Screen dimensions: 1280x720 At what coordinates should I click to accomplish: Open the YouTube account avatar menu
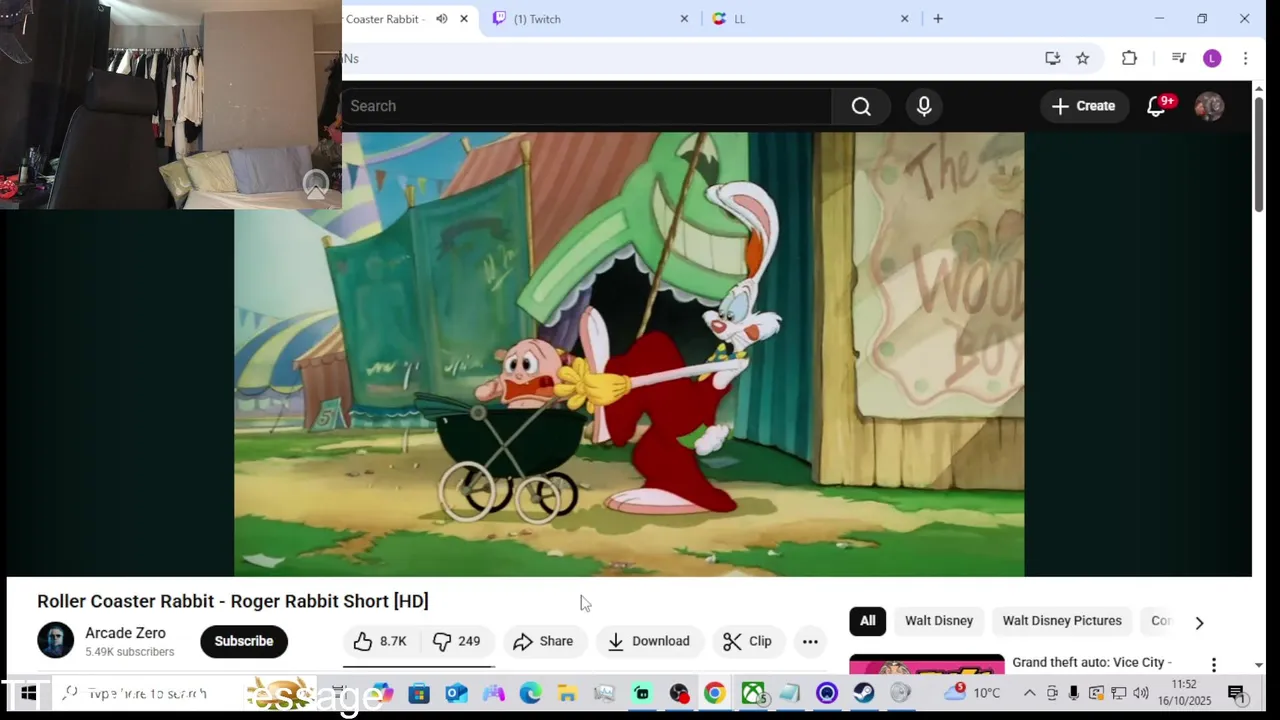[1209, 106]
